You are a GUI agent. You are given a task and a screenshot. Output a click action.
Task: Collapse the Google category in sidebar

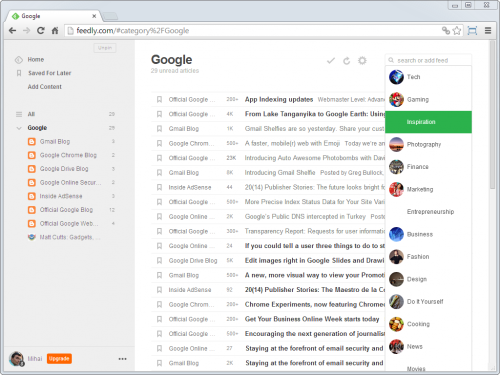pyautogui.click(x=19, y=128)
